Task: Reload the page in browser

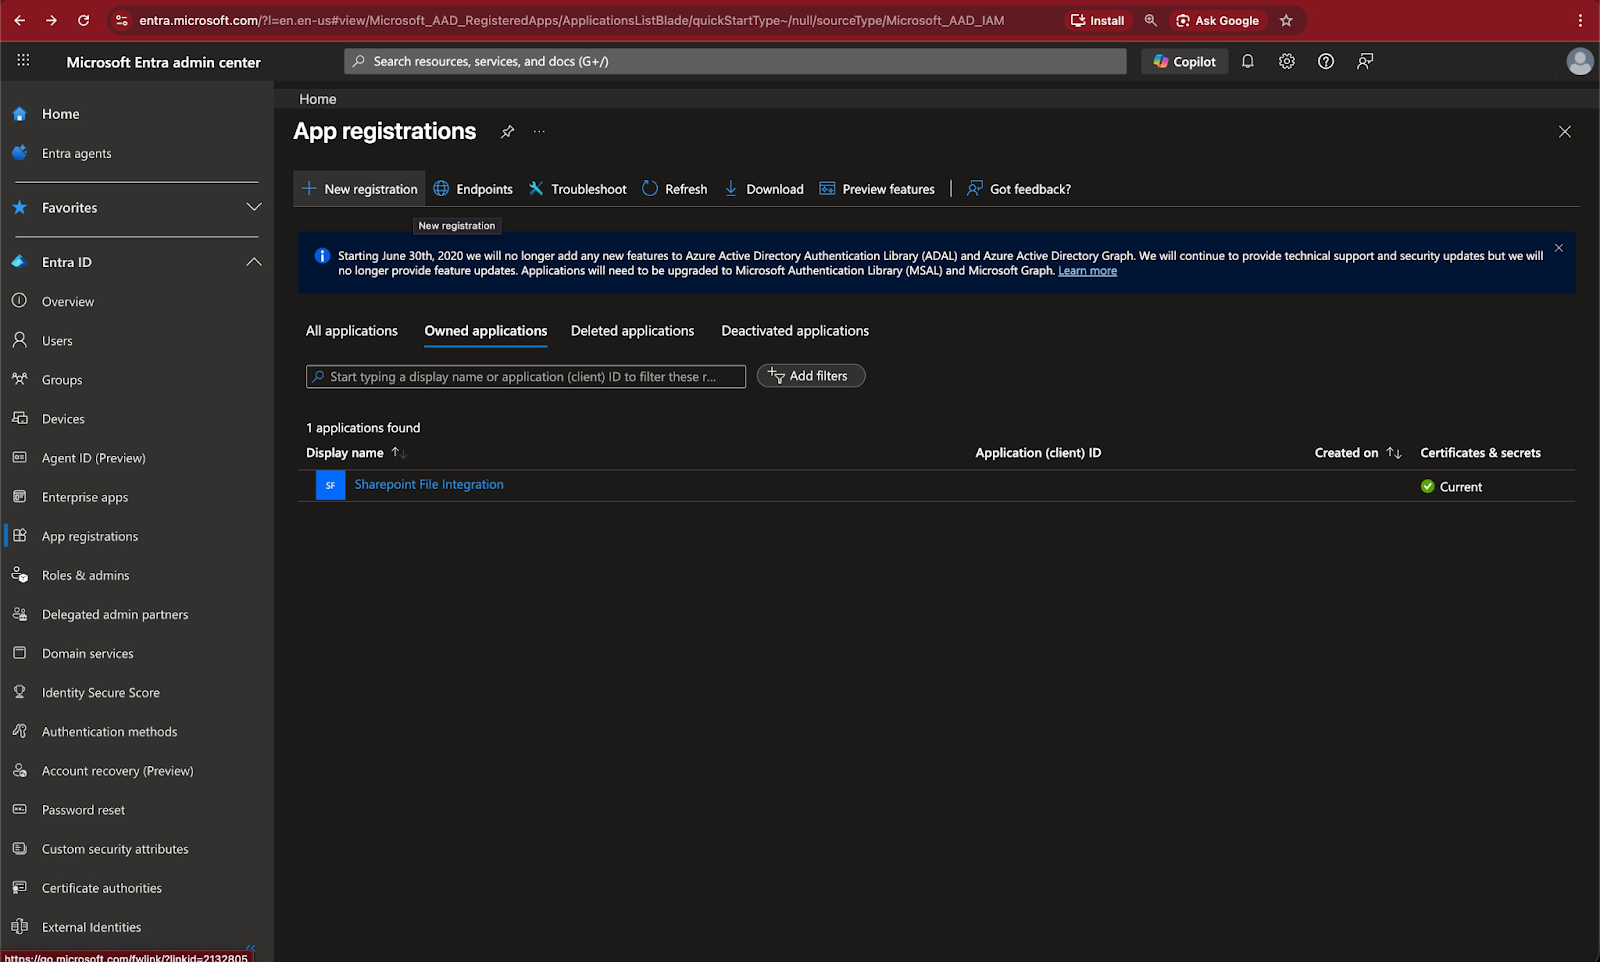Action: [x=83, y=20]
